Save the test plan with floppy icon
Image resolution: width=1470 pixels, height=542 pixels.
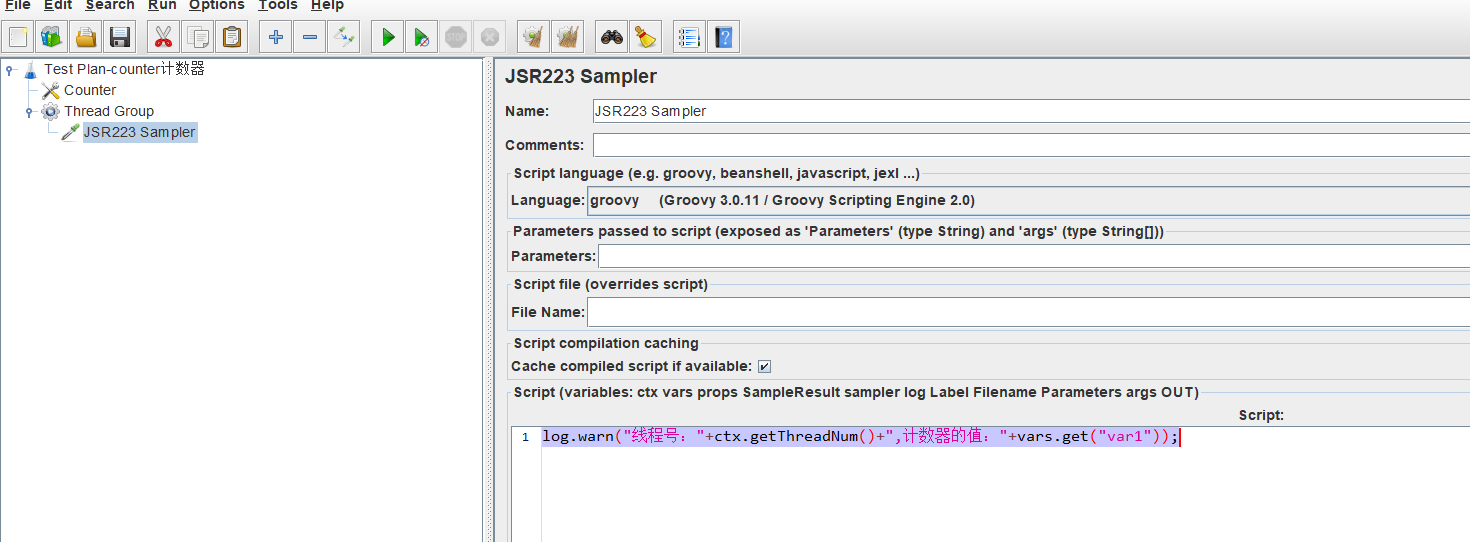click(x=120, y=38)
